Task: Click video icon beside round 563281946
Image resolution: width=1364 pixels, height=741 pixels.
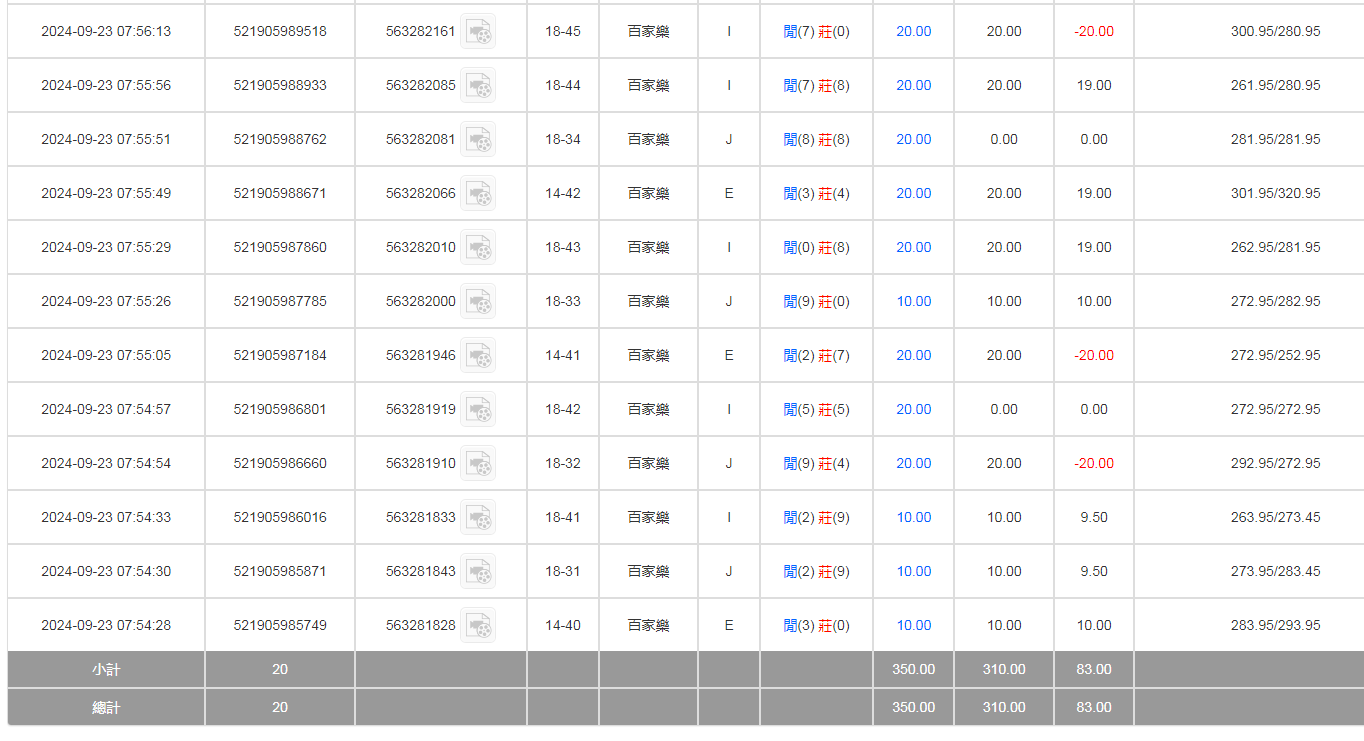Action: tap(478, 356)
